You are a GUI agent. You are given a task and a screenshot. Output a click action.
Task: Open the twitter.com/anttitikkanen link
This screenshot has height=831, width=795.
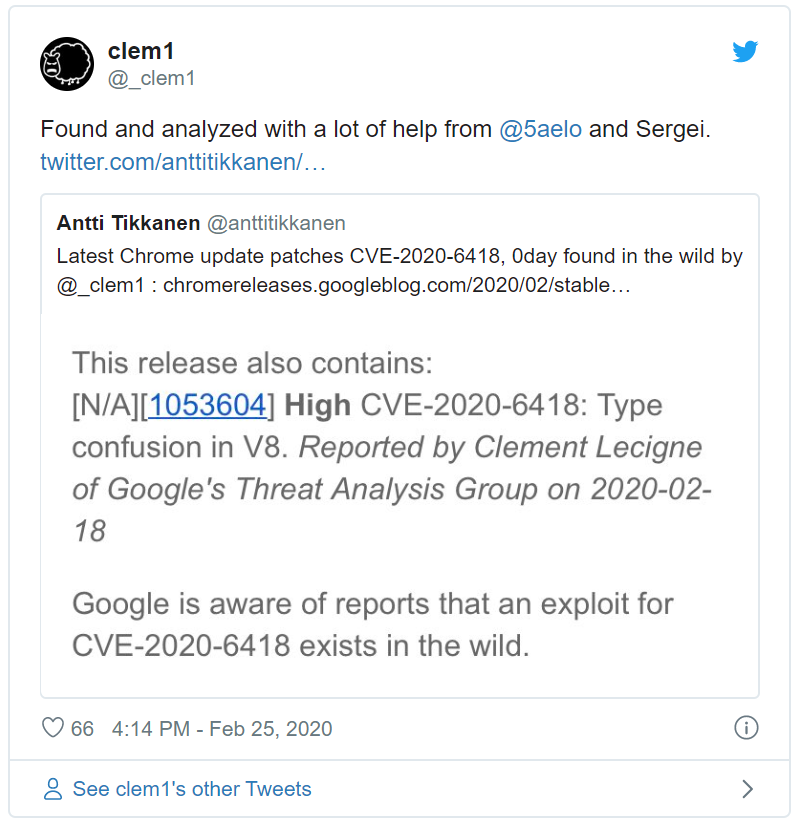tap(183, 162)
